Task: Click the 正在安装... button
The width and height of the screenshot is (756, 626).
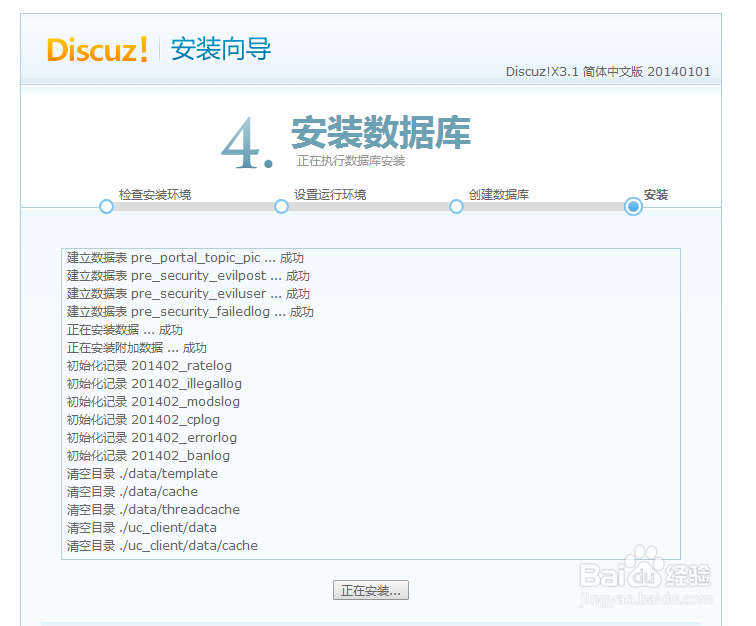Action: [371, 590]
